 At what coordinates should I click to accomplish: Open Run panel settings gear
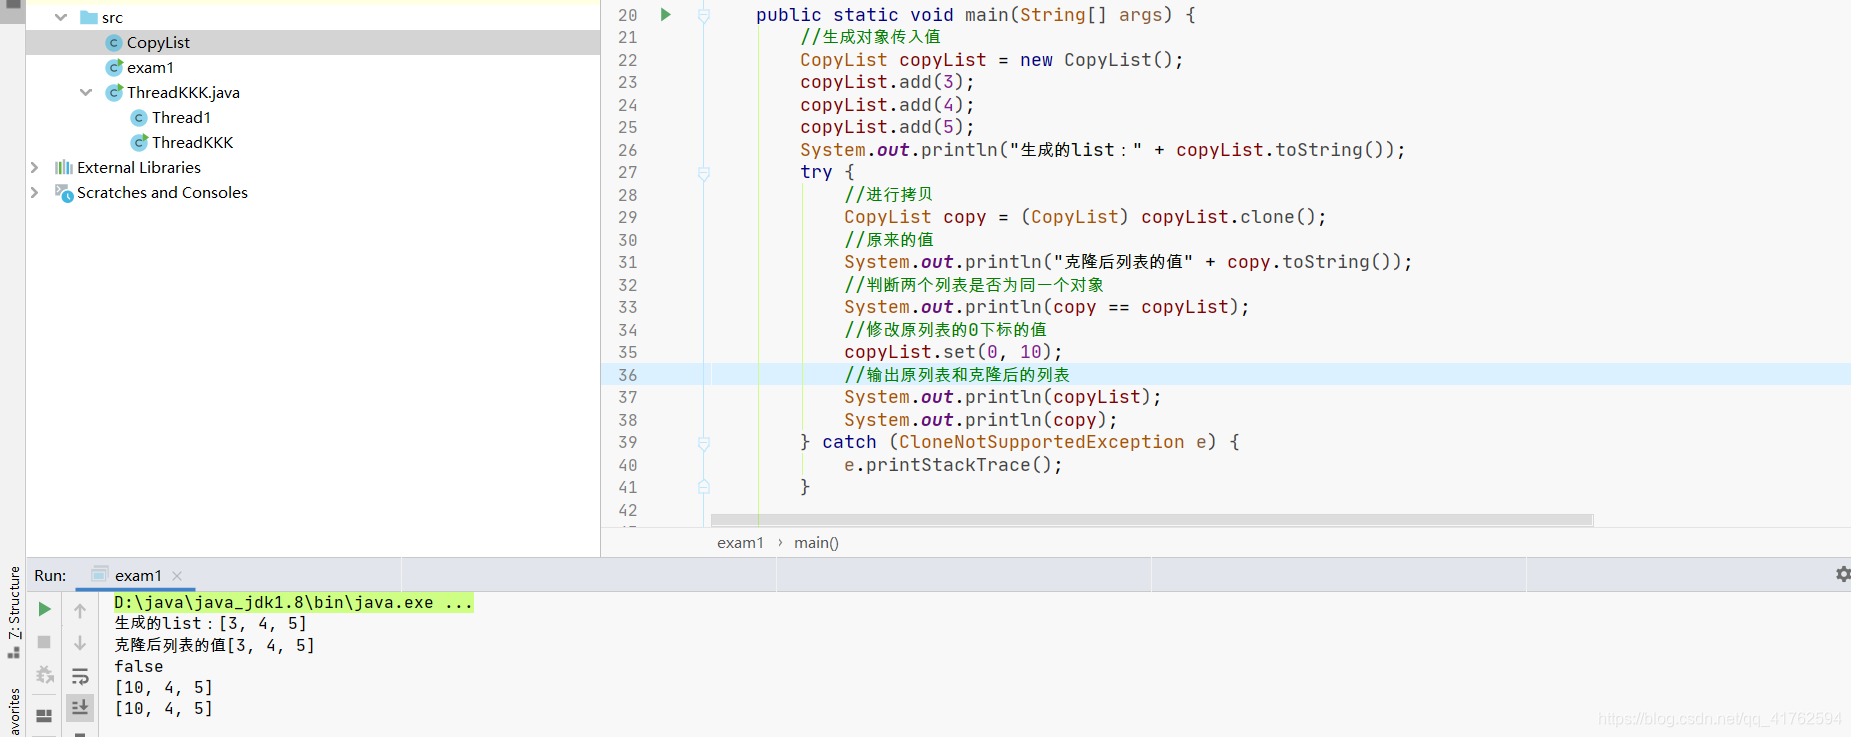pos(1842,574)
